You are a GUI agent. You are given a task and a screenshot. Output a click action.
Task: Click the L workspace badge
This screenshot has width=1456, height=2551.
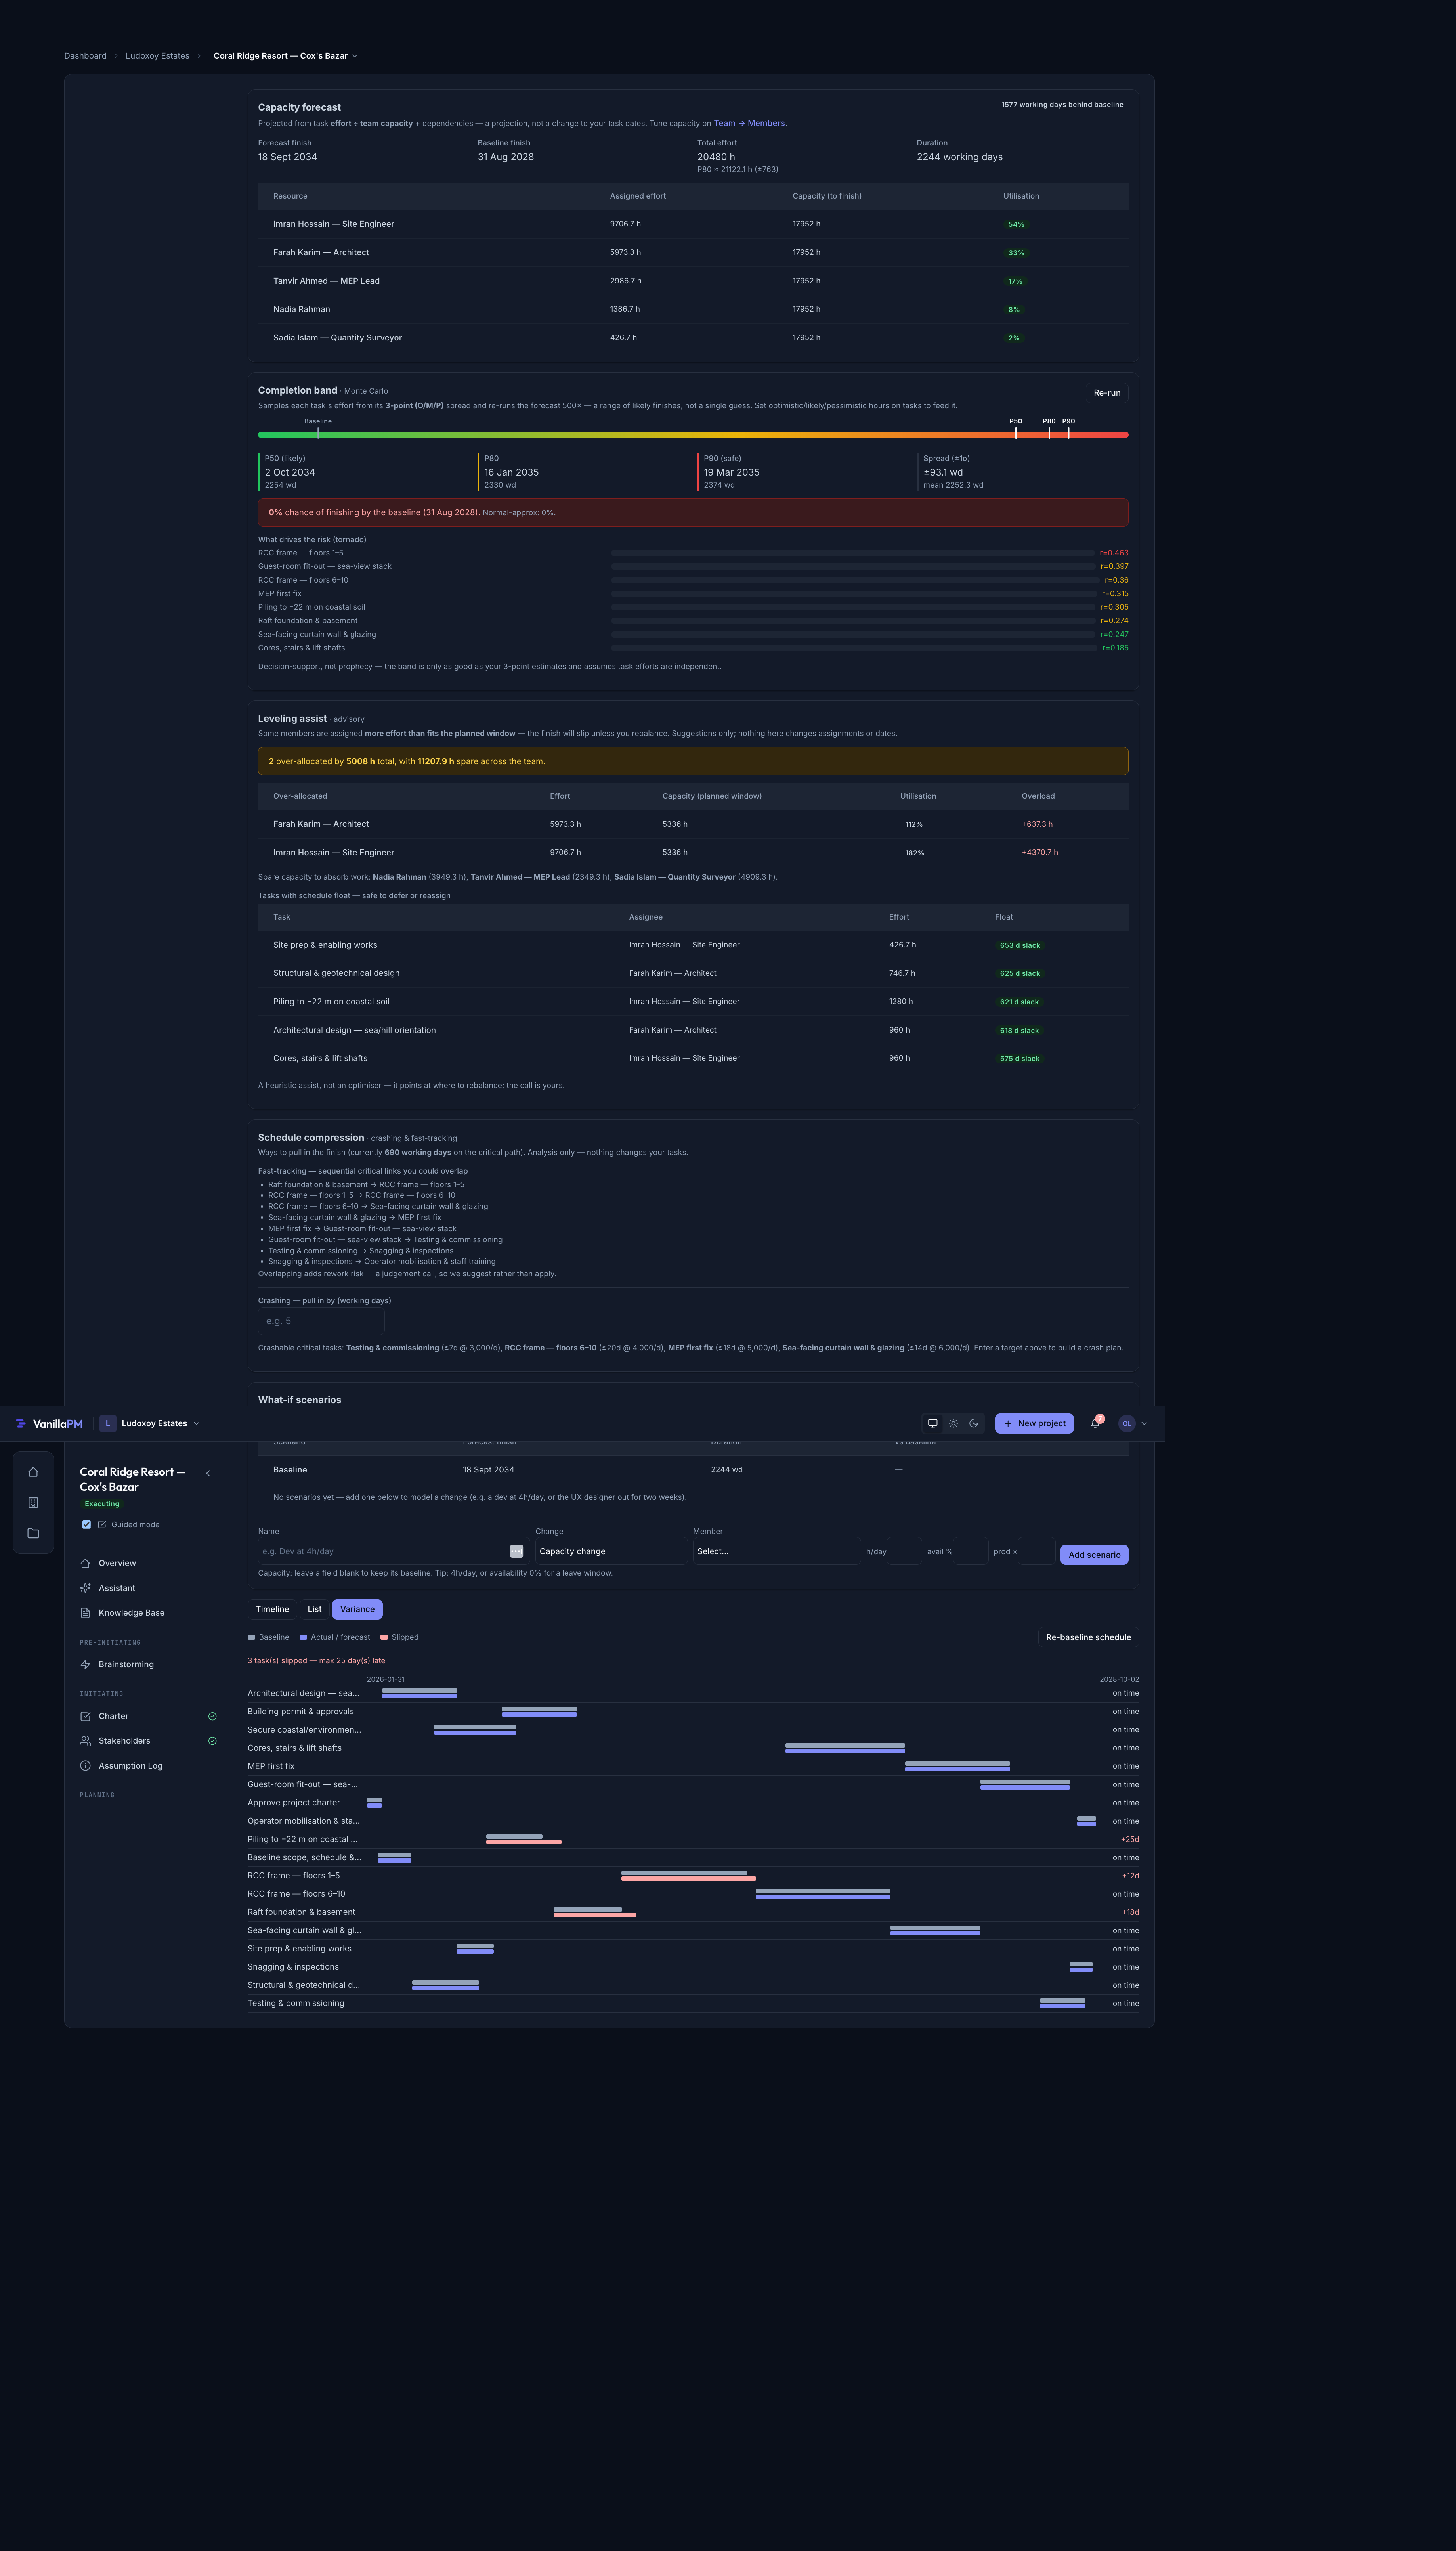tap(108, 1423)
